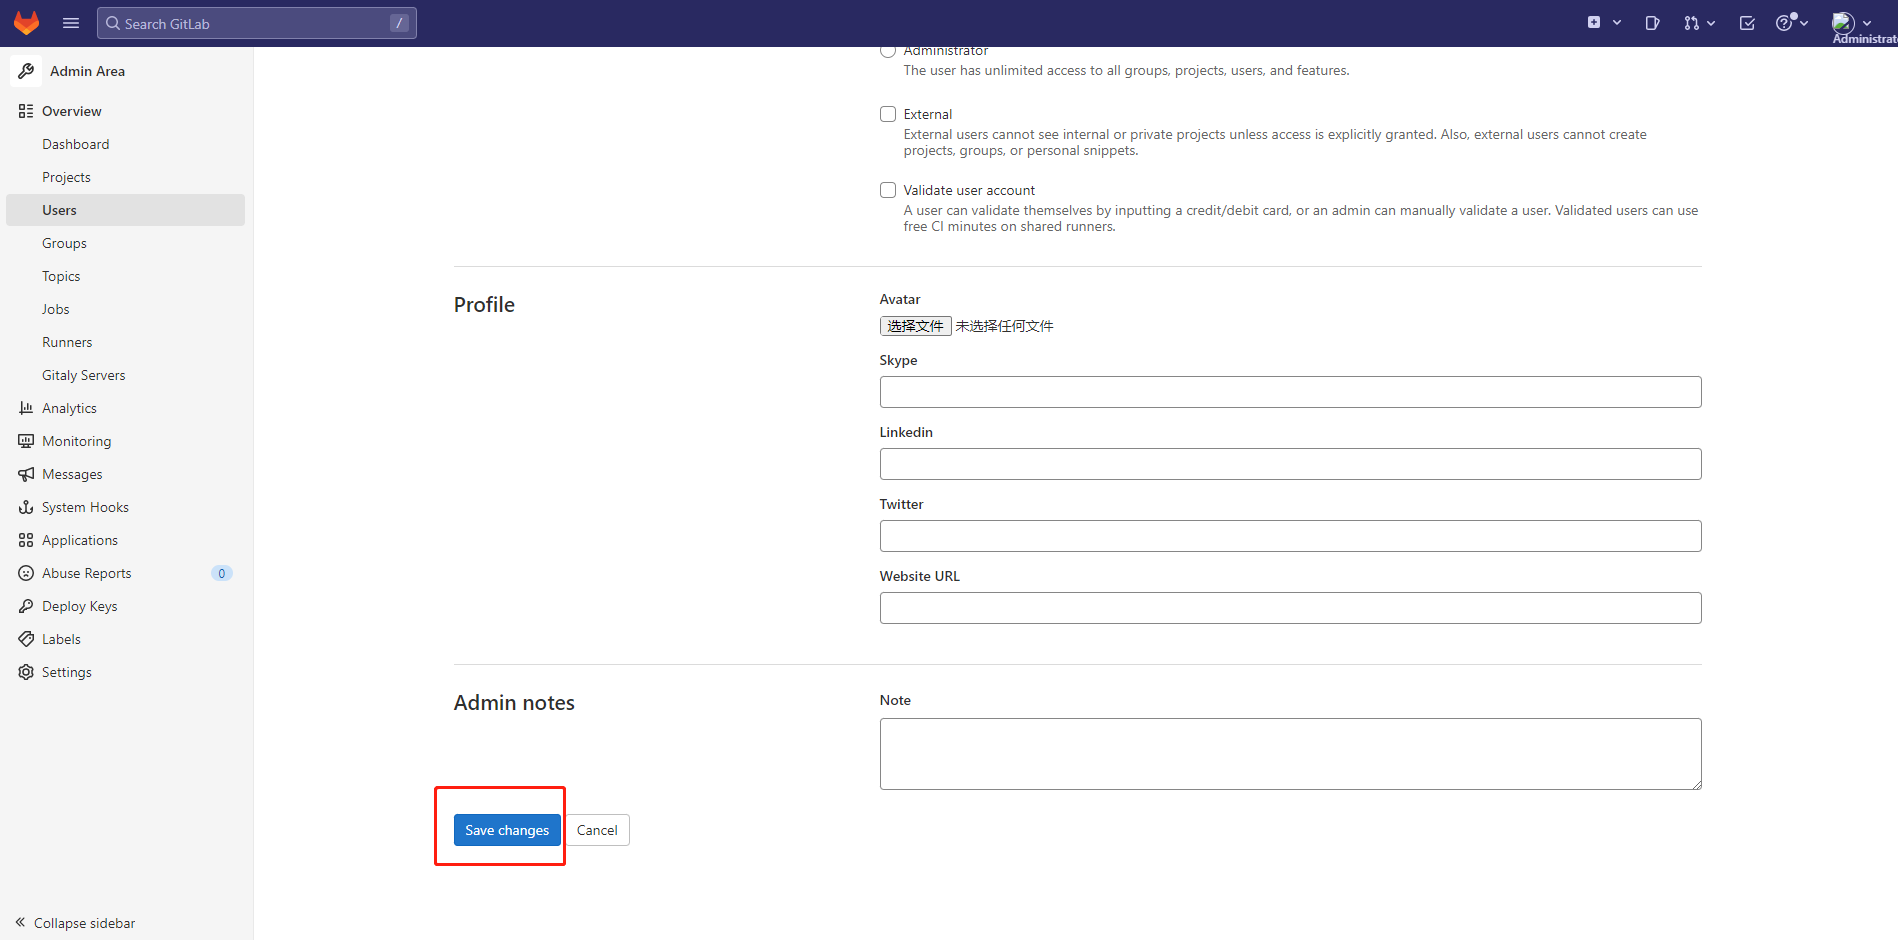This screenshot has height=940, width=1898.
Task: Click the Abuse Reports count badge
Action: pyautogui.click(x=222, y=573)
